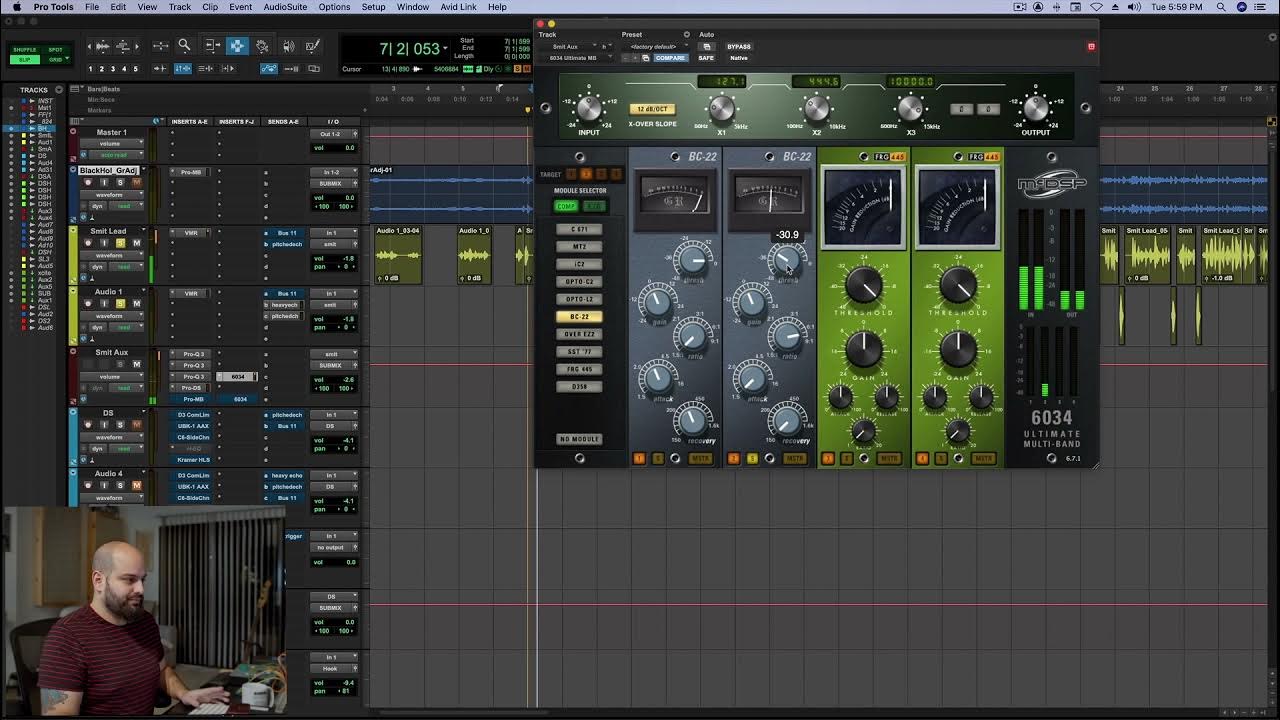Click the X2 crossover frequency knob
Viewport: 1280px width, 720px height.
816,107
